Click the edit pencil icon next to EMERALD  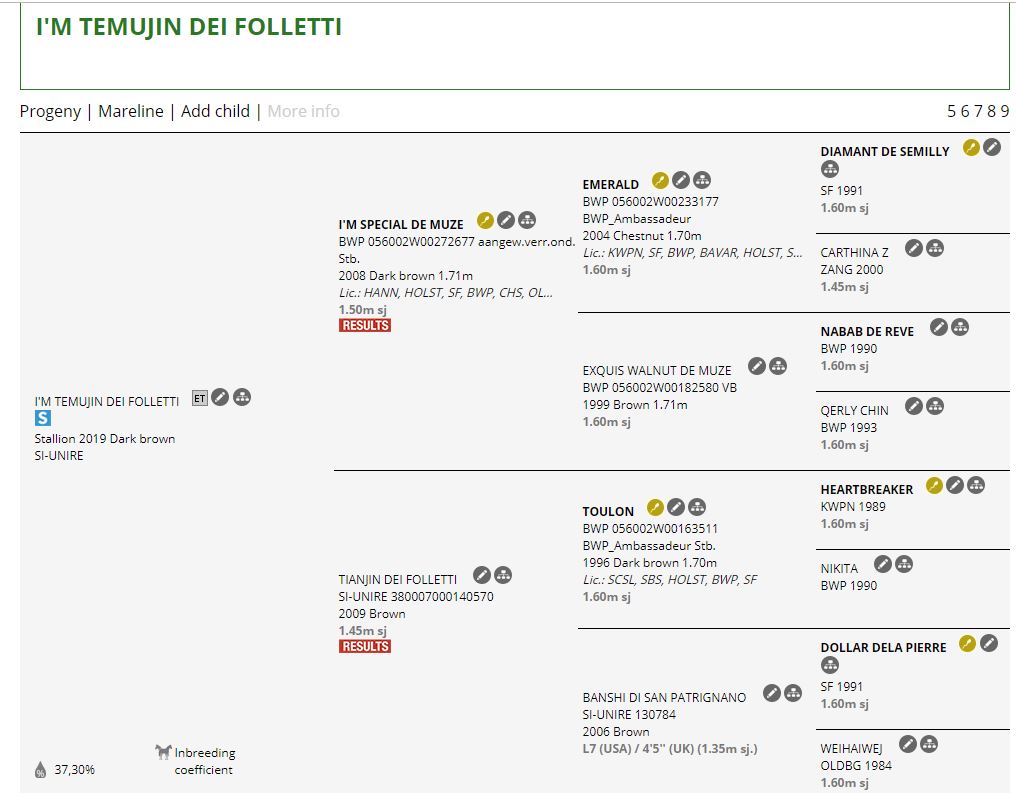(x=680, y=180)
